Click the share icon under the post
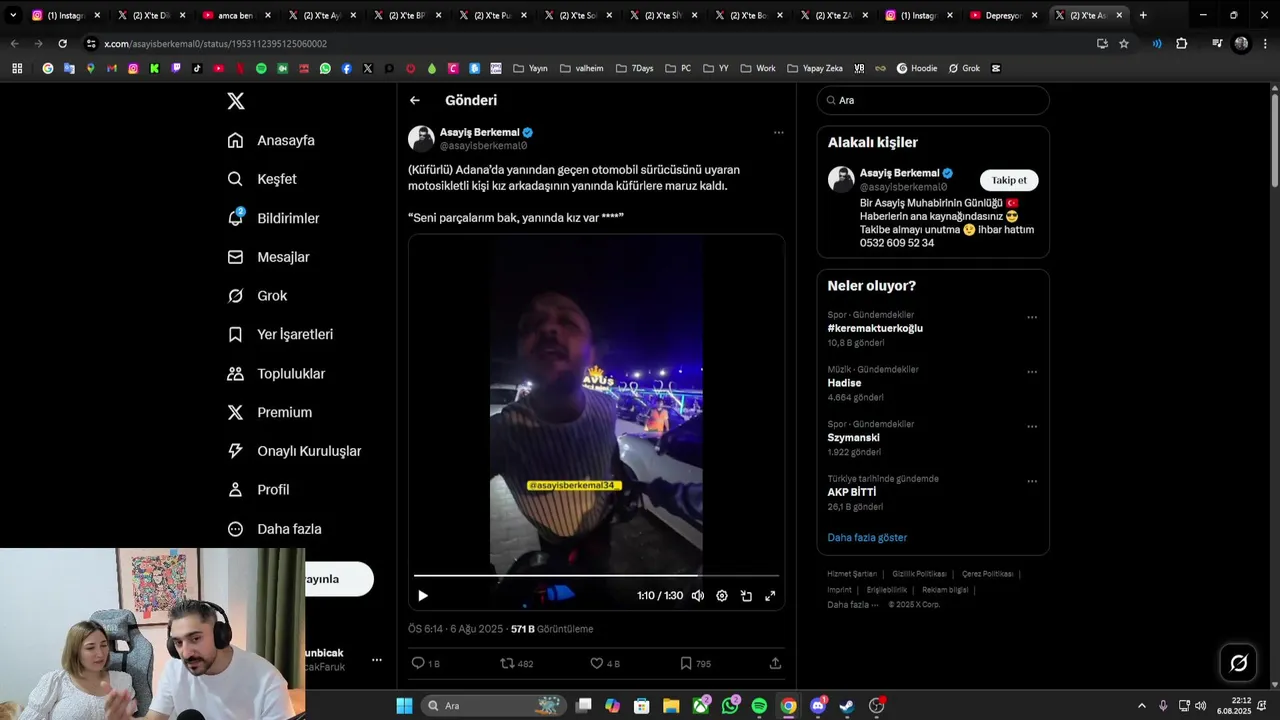Viewport: 1280px width, 720px height. [x=775, y=663]
